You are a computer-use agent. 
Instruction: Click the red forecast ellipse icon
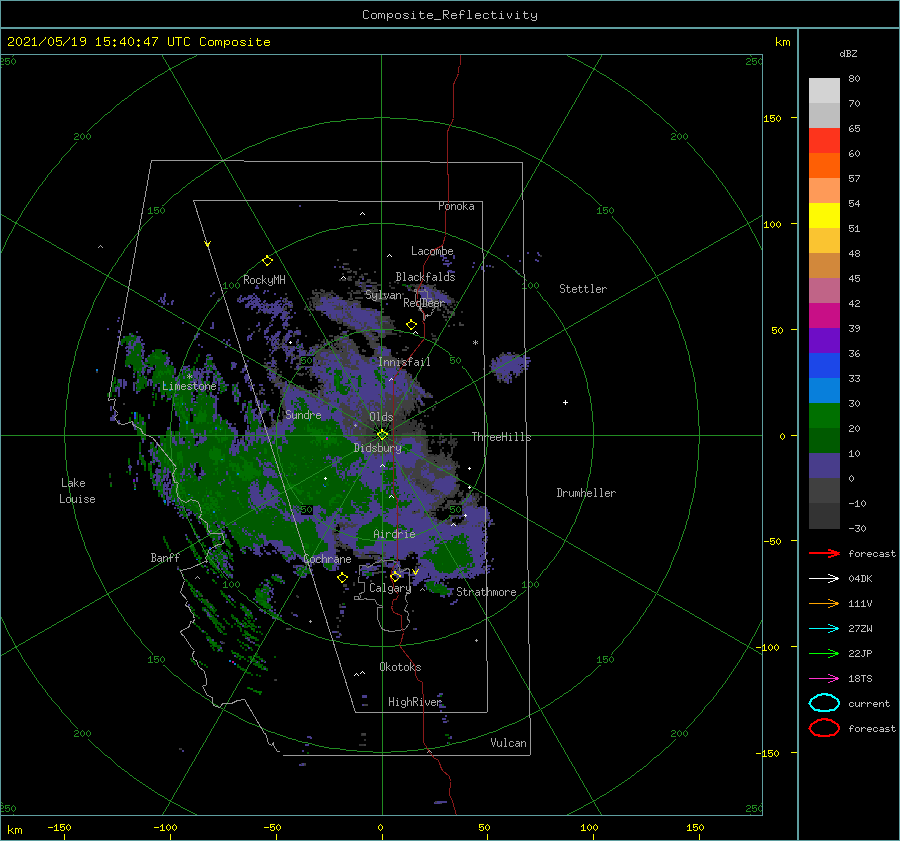tap(824, 728)
